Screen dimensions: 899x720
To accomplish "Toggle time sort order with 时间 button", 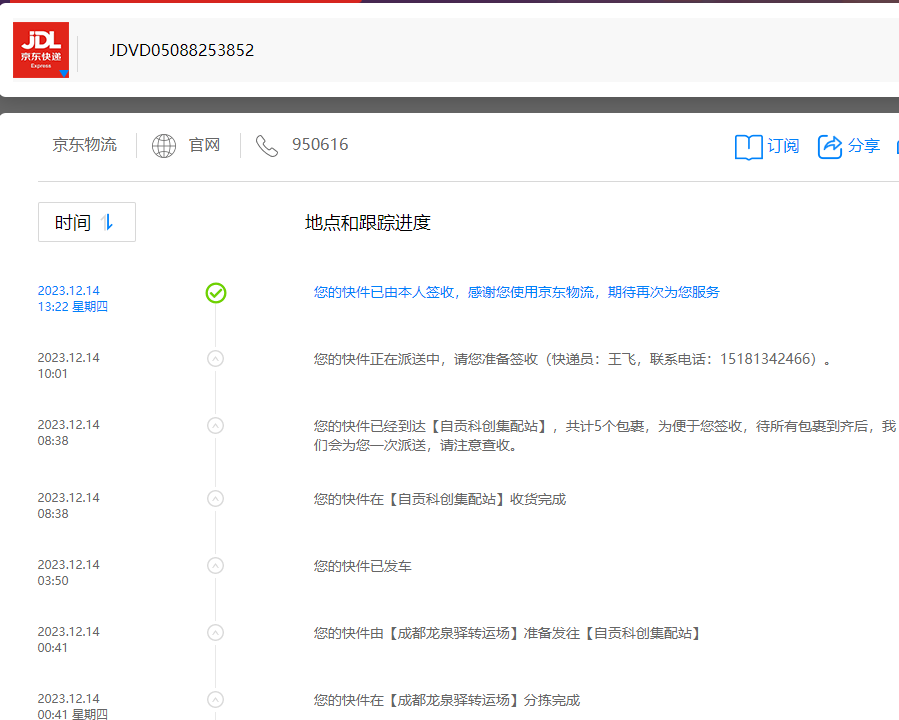I will click(x=87, y=222).
